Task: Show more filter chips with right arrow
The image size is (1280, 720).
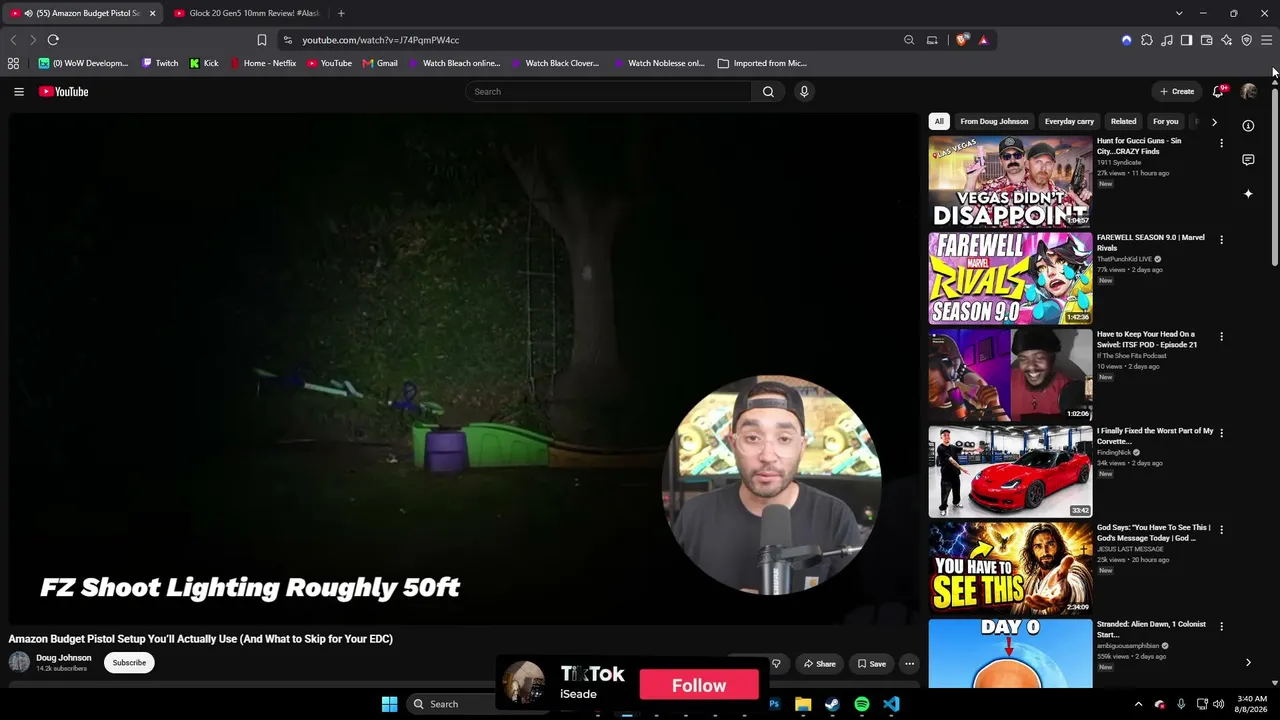Action: (1214, 122)
